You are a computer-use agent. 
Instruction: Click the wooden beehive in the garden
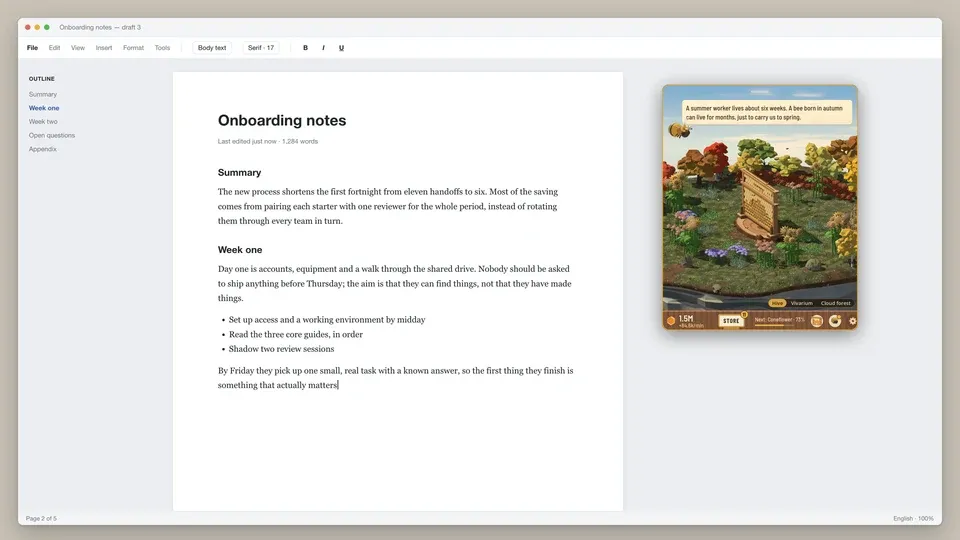pos(758,202)
